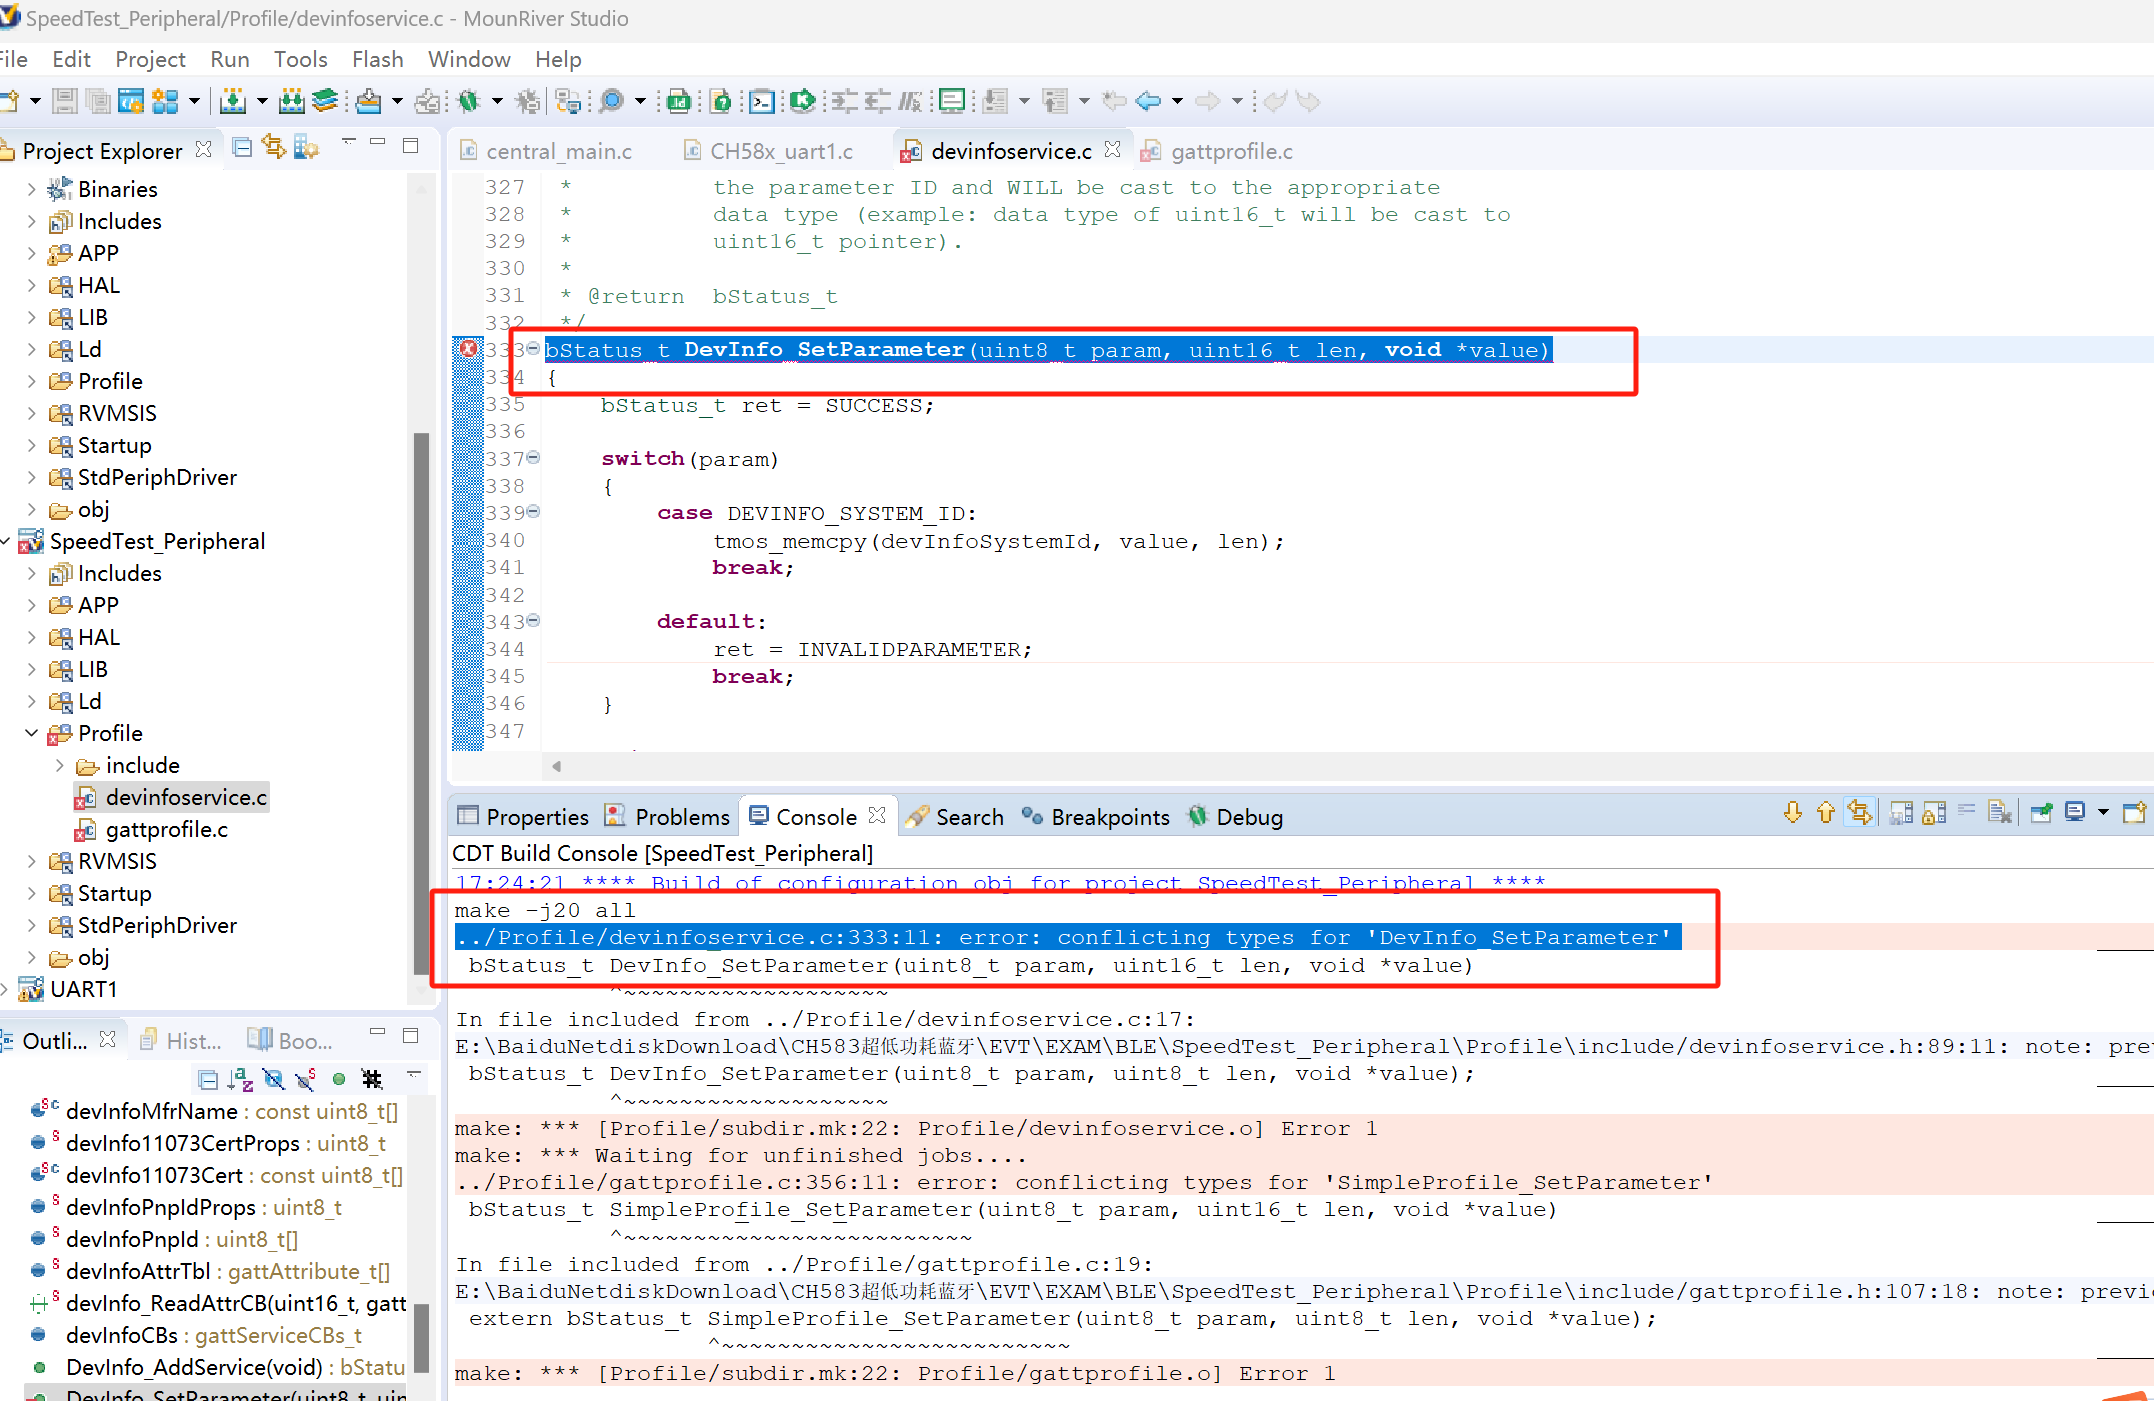Viewport: 2154px width, 1401px height.
Task: Collapse function fold marker at line 333
Action: pos(534,348)
